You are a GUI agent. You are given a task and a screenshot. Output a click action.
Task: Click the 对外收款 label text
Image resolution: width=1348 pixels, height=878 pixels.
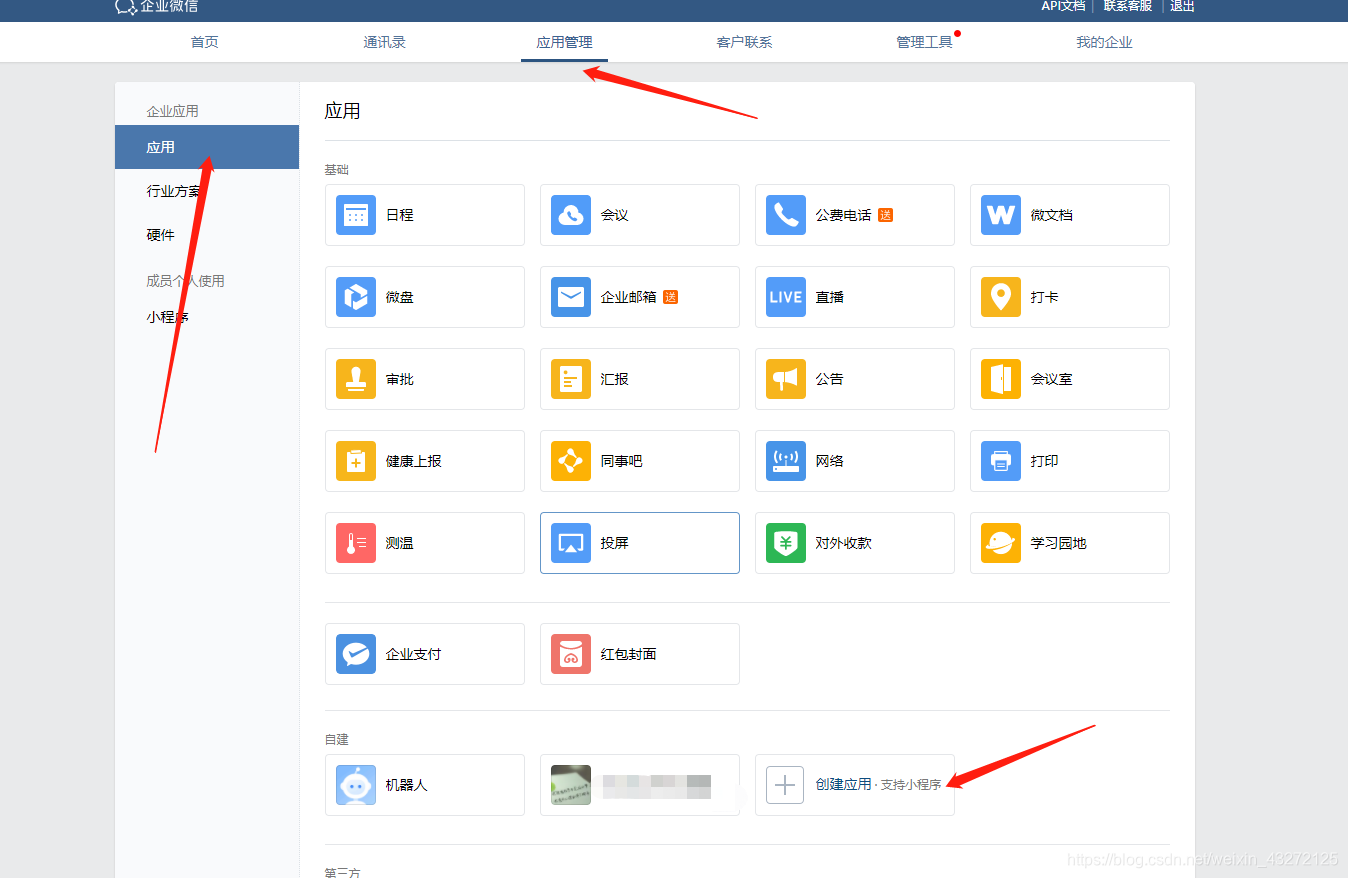844,543
